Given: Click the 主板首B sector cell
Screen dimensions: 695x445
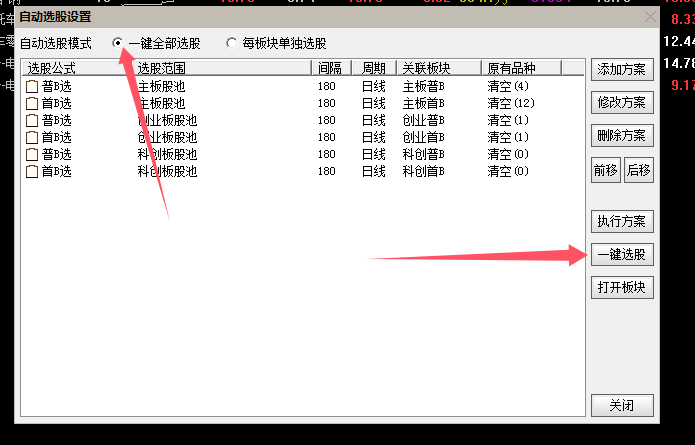Looking at the screenshot, I should [x=423, y=103].
